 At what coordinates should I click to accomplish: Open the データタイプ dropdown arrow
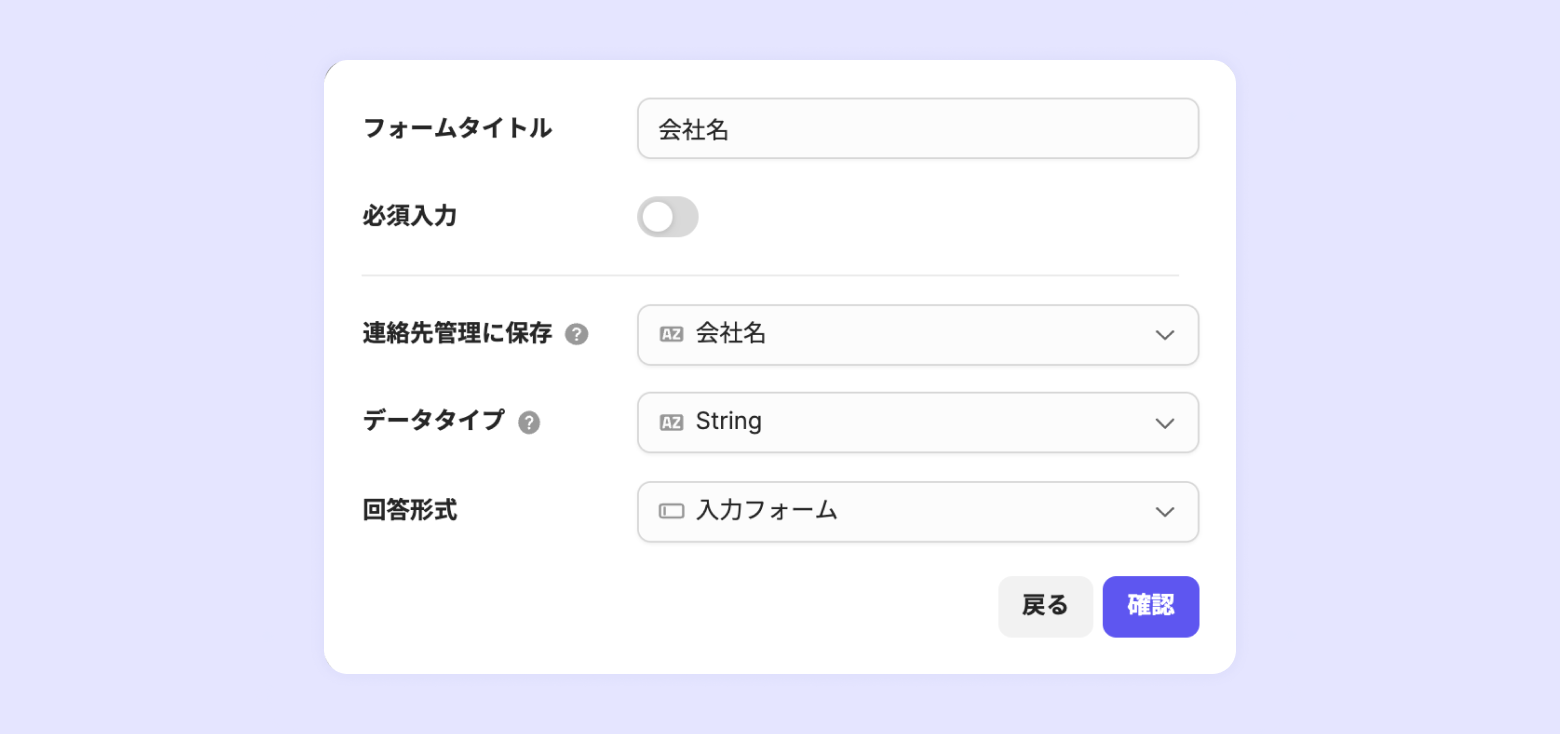pos(1164,423)
